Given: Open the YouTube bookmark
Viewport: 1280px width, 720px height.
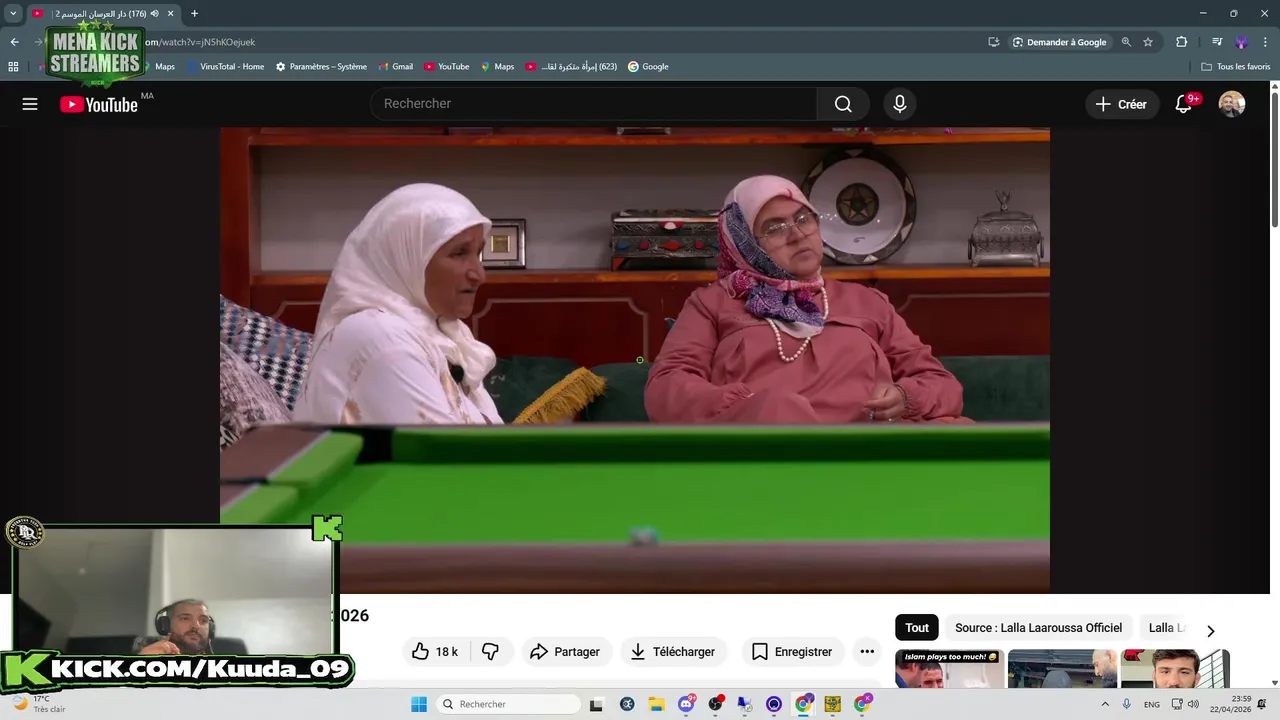Looking at the screenshot, I should click(446, 67).
